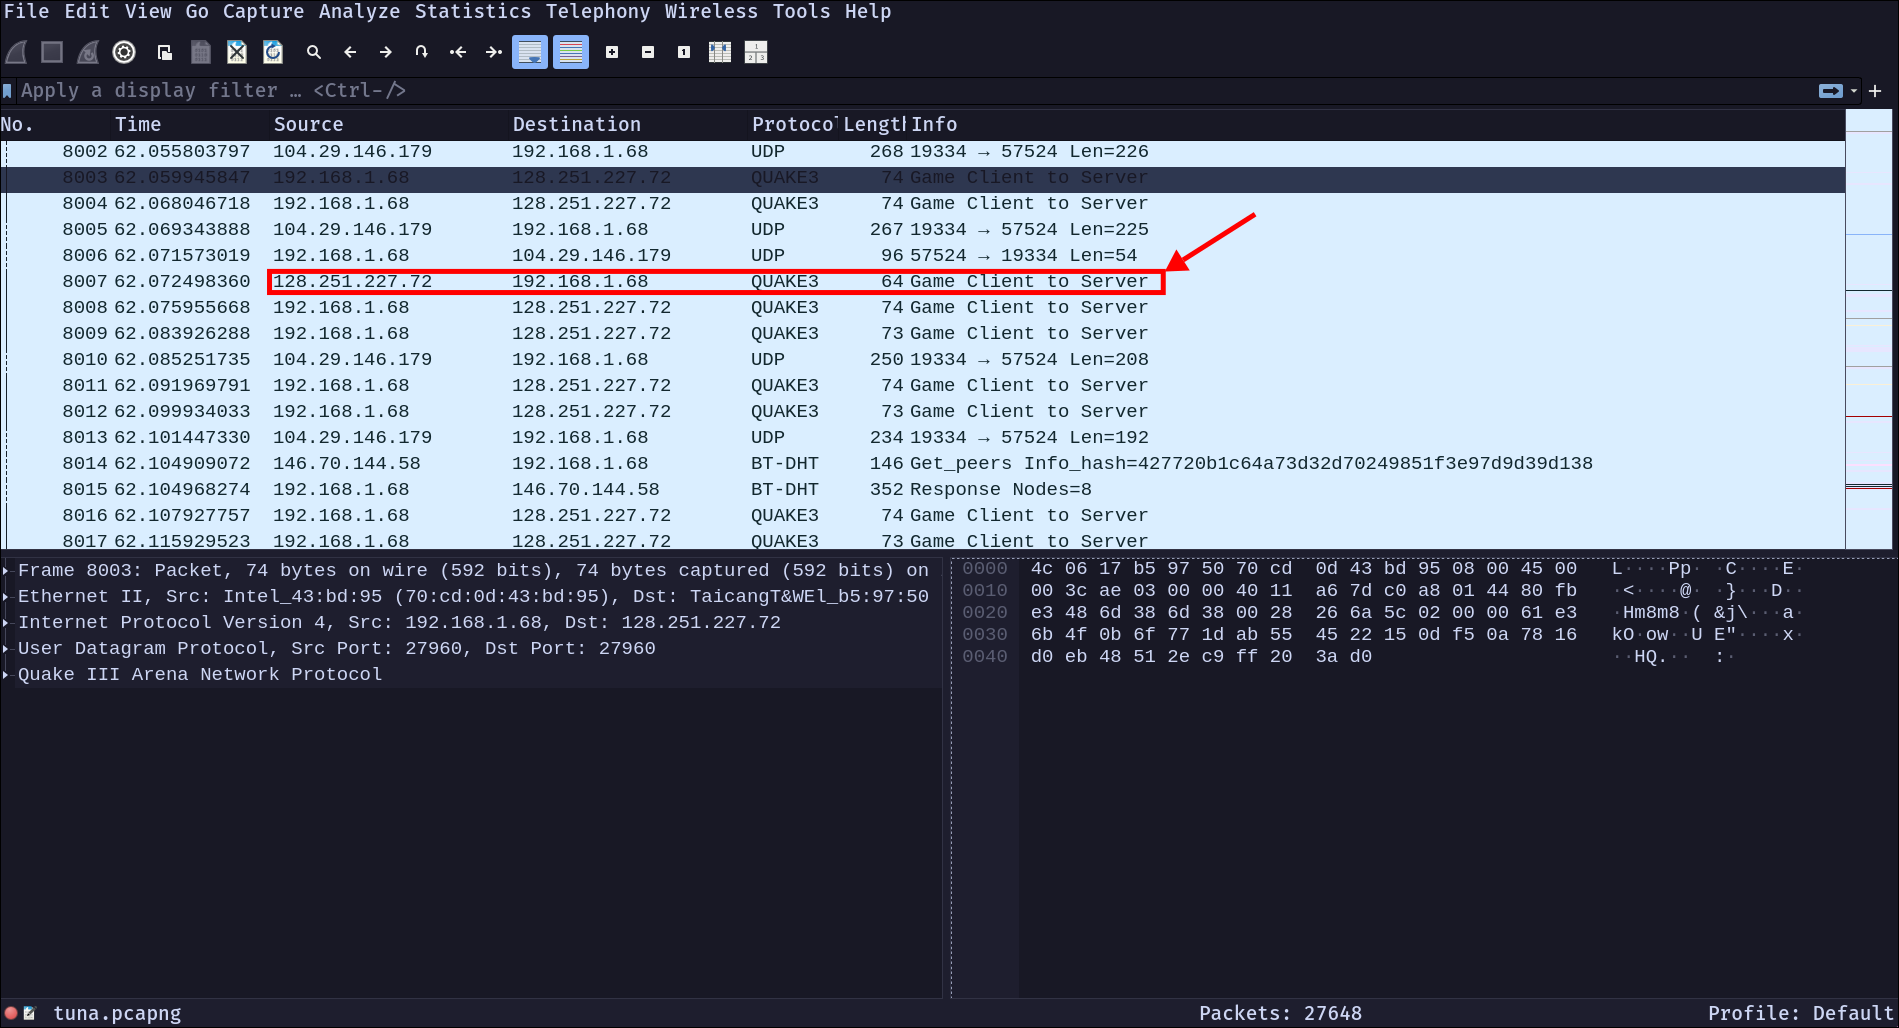Open the capture options gear icon

124,52
